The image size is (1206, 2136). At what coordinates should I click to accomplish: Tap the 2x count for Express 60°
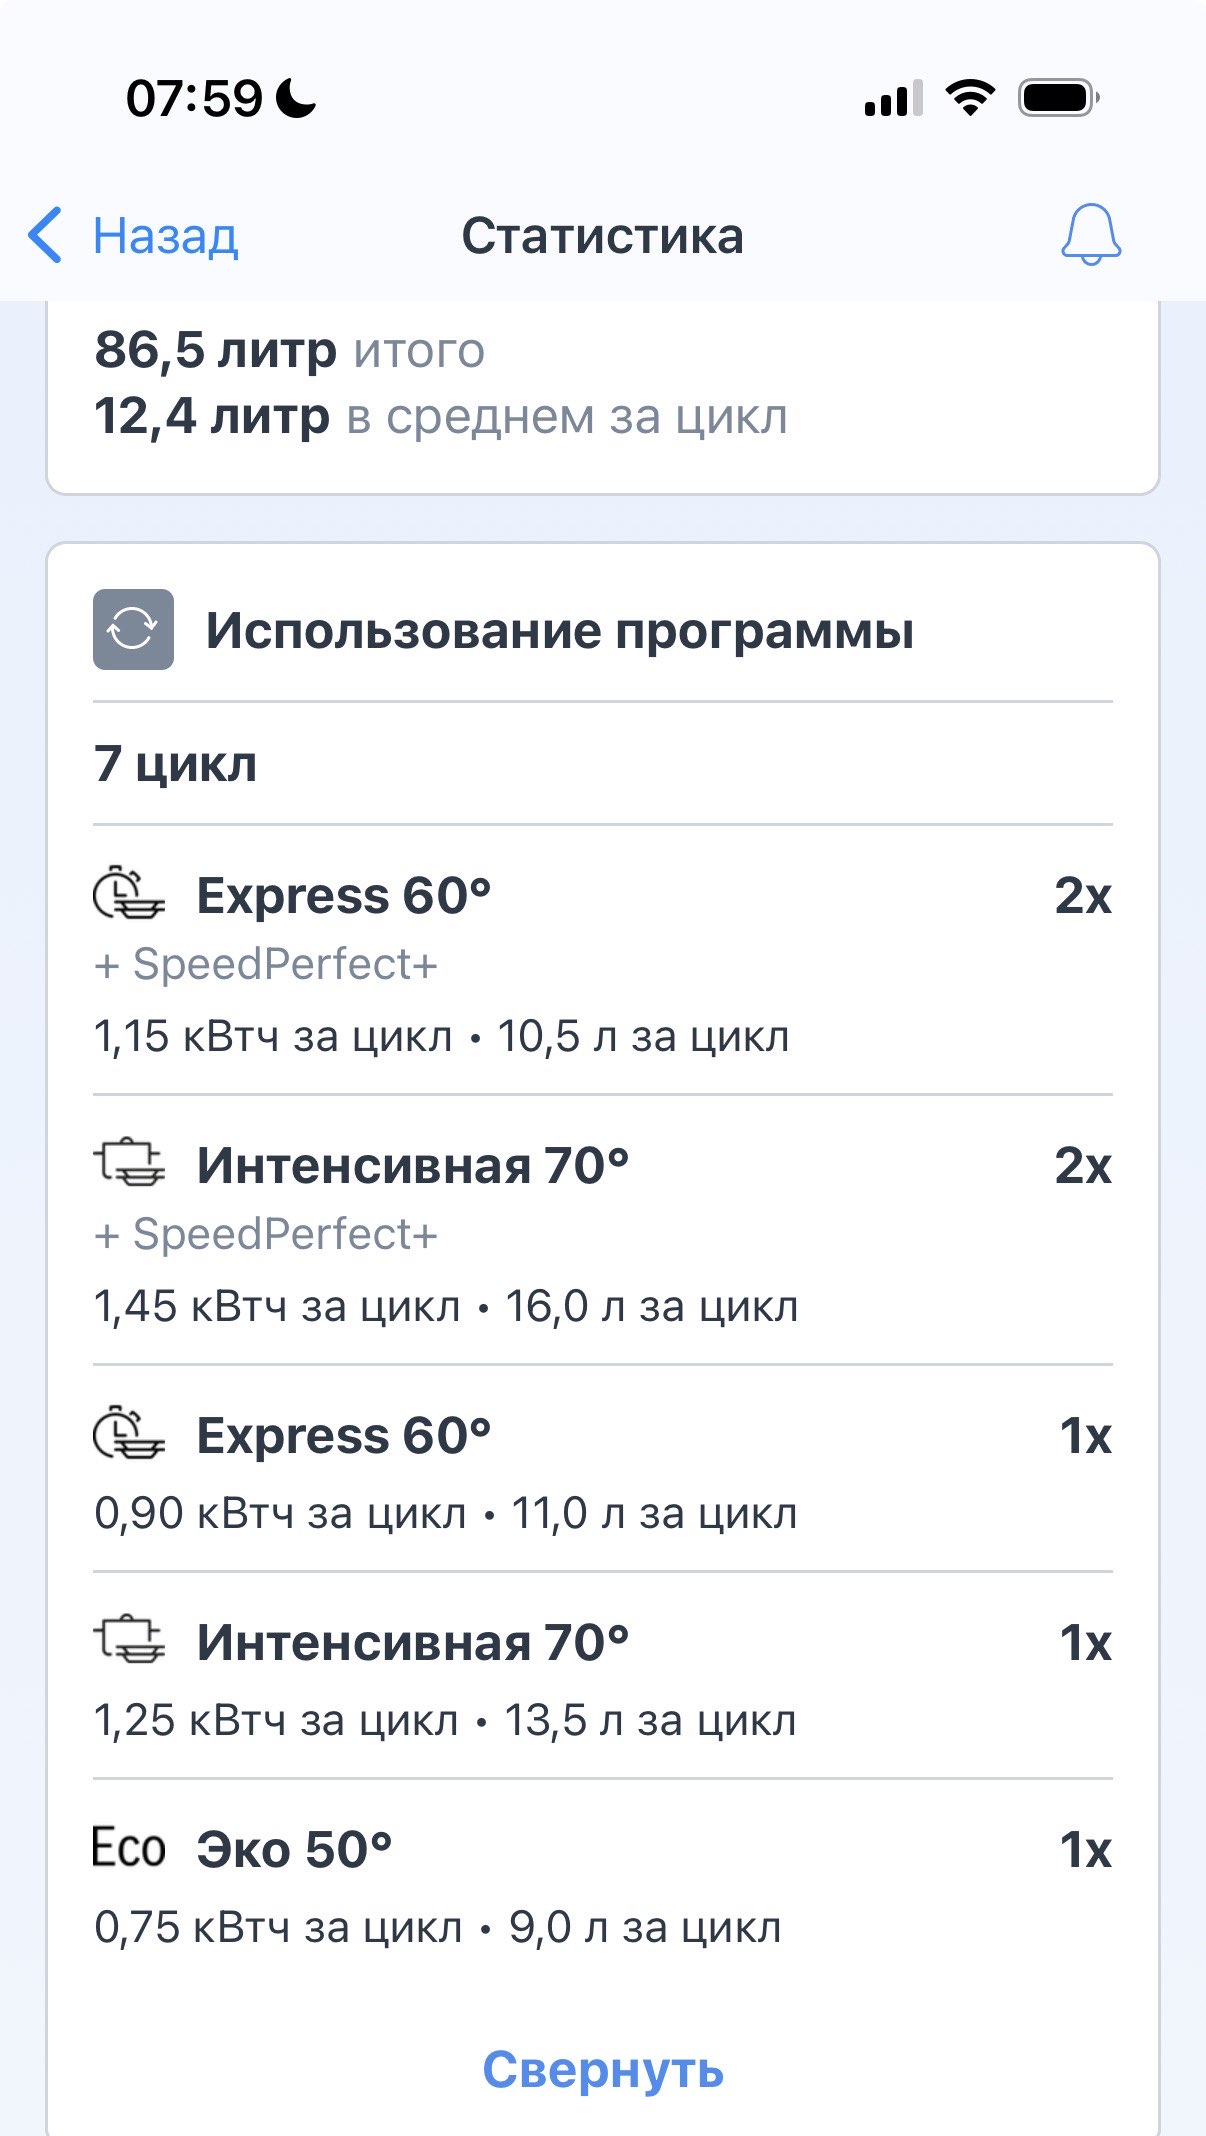[1082, 895]
